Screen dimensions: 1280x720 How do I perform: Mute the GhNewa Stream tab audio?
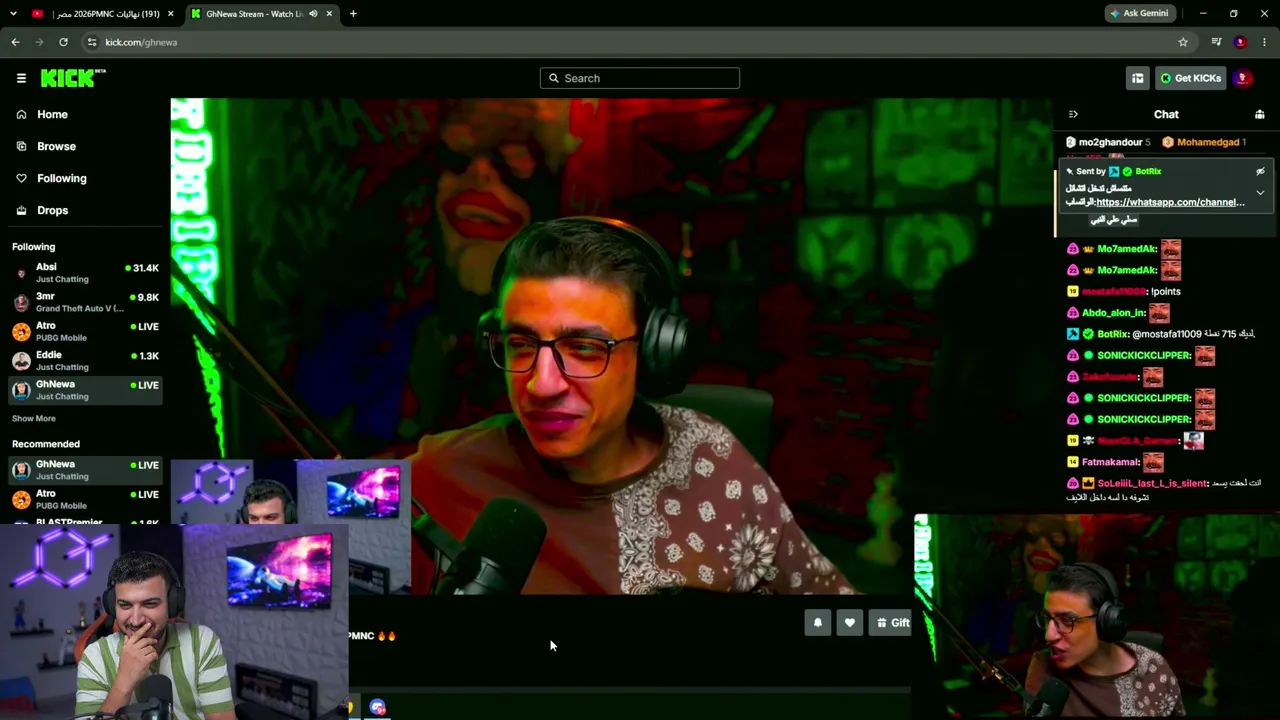click(313, 14)
